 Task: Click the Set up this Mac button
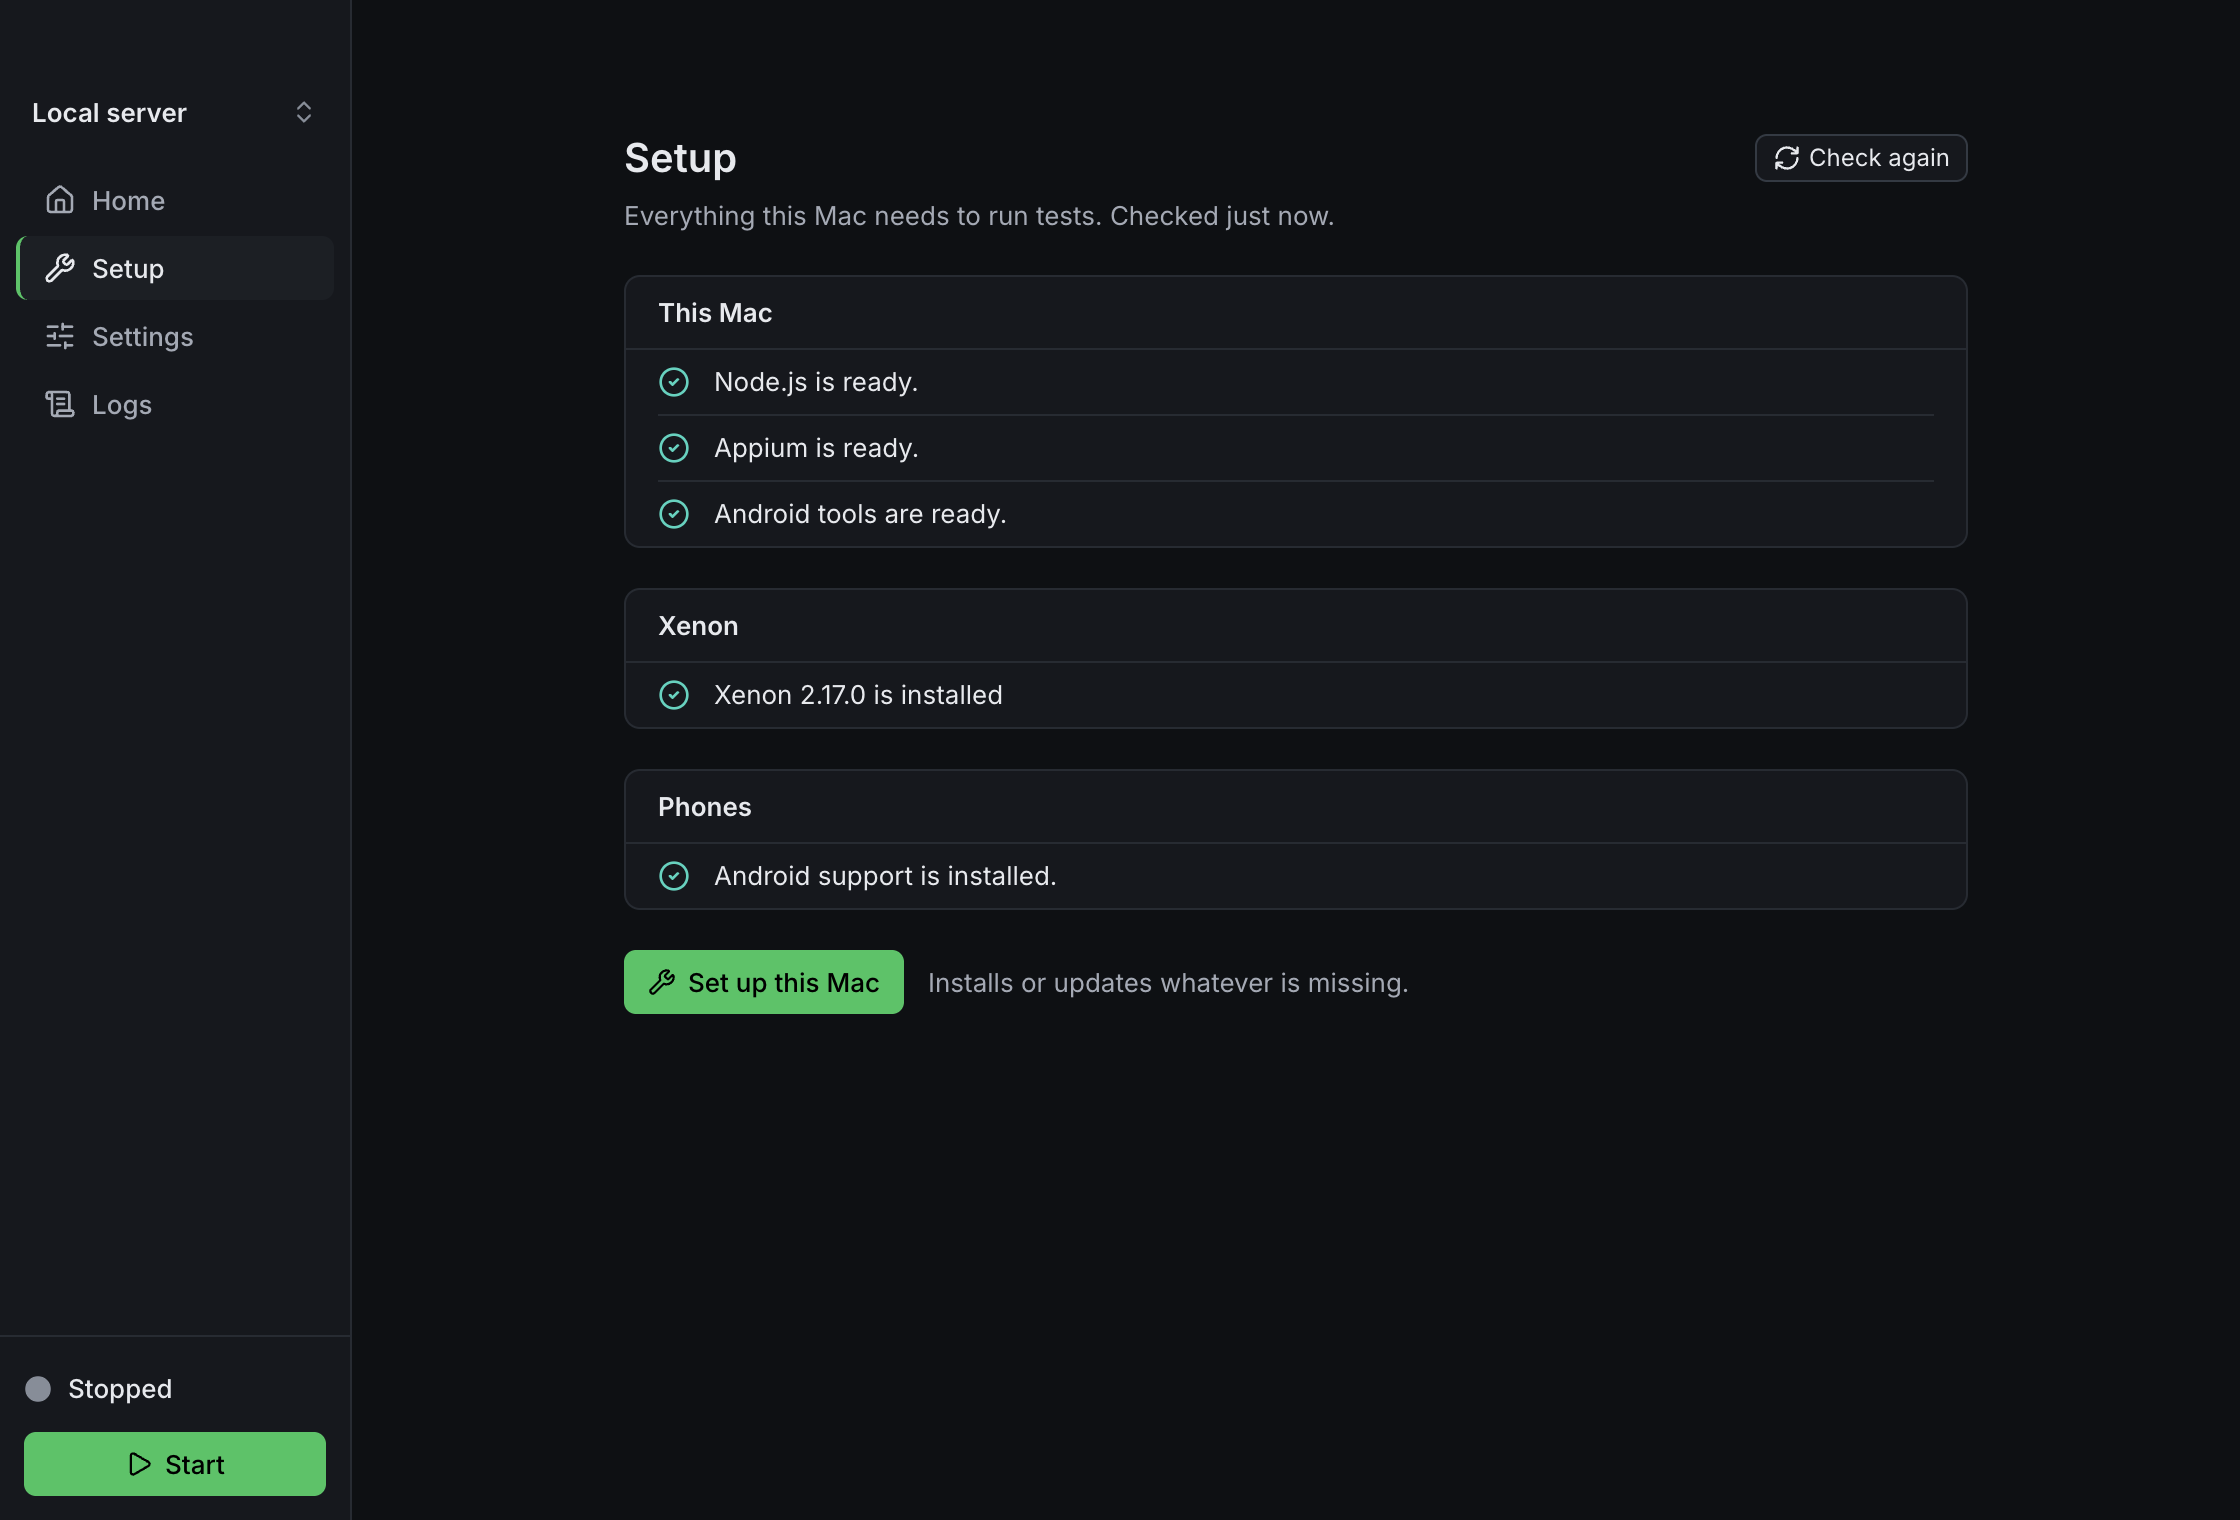(764, 982)
